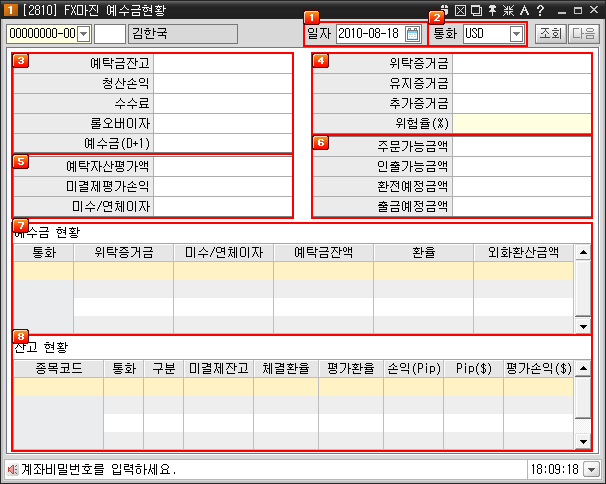The width and height of the screenshot is (606, 484).
Task: Click up arrow of 잔고 현황 scrollbar
Action: coord(583,368)
